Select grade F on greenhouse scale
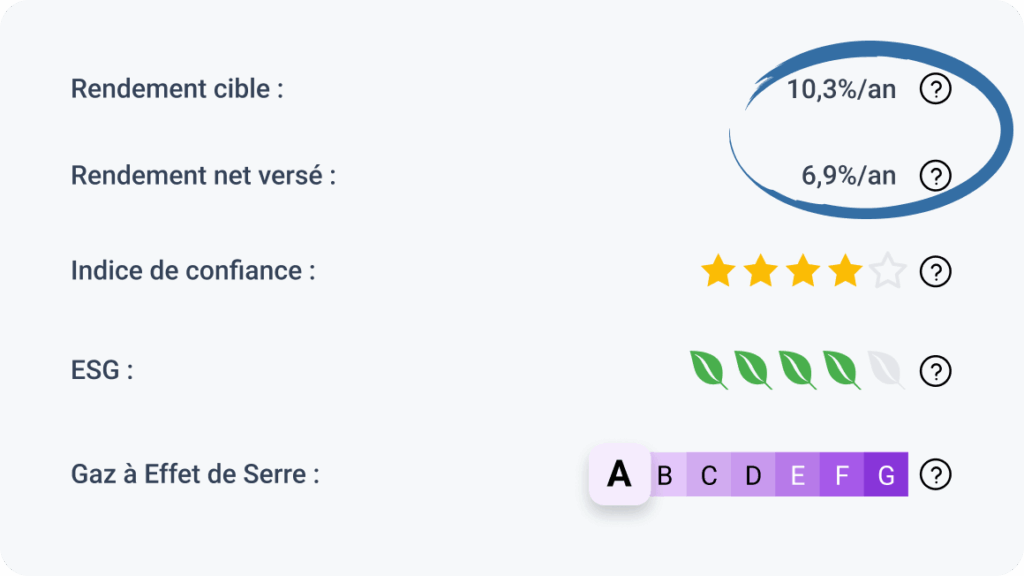Image resolution: width=1024 pixels, height=576 pixels. tap(842, 474)
